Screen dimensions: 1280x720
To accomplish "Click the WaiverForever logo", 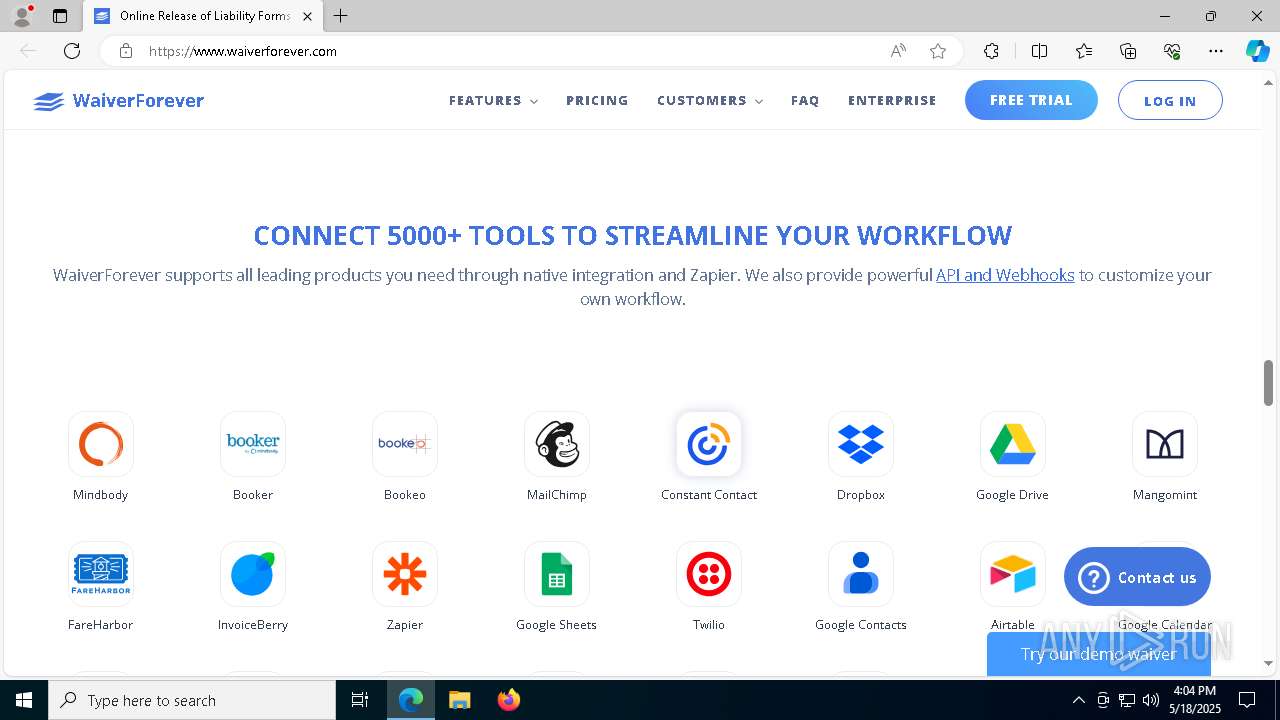I will click(118, 101).
